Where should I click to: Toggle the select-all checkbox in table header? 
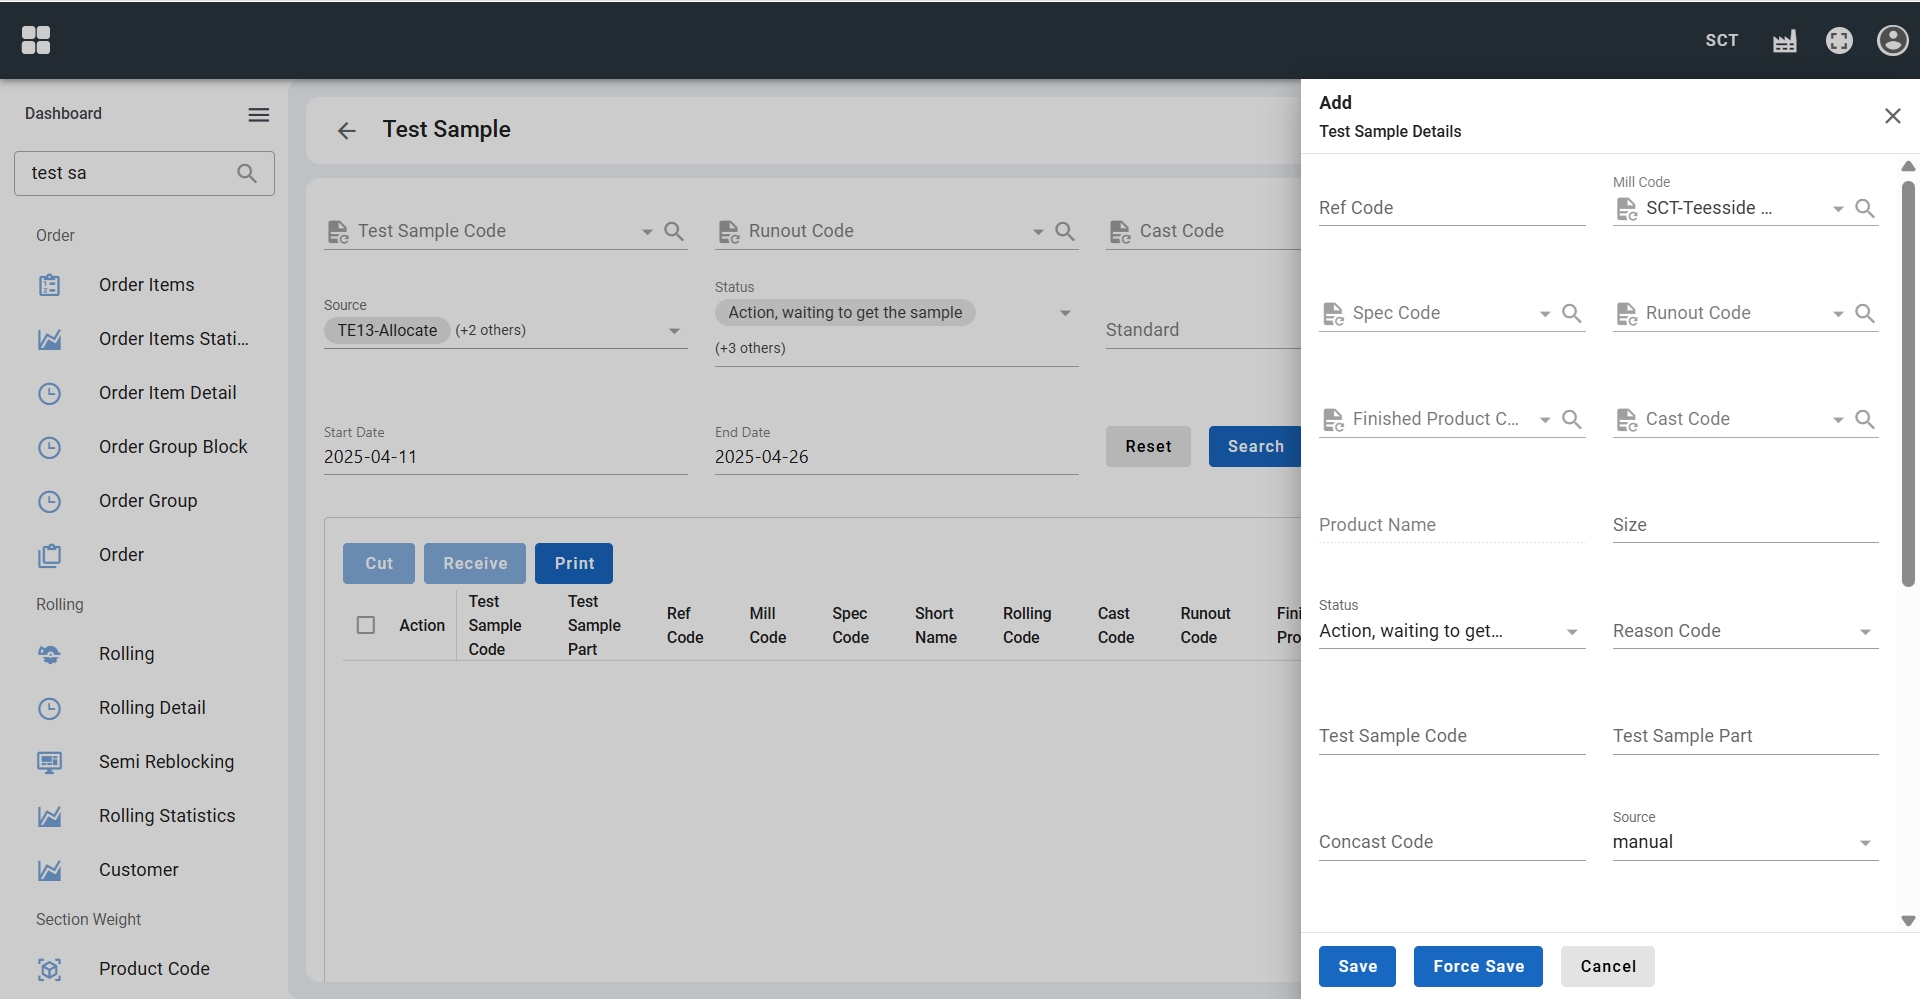click(x=366, y=625)
